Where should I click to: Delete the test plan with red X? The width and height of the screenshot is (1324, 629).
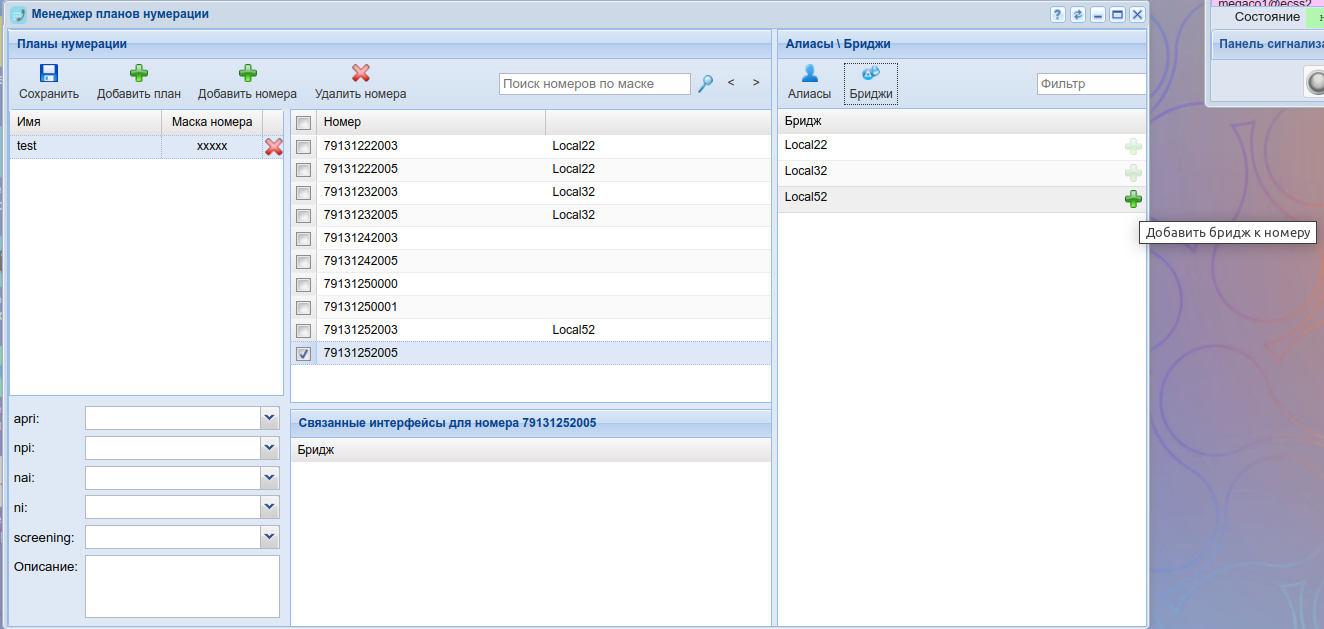point(273,147)
